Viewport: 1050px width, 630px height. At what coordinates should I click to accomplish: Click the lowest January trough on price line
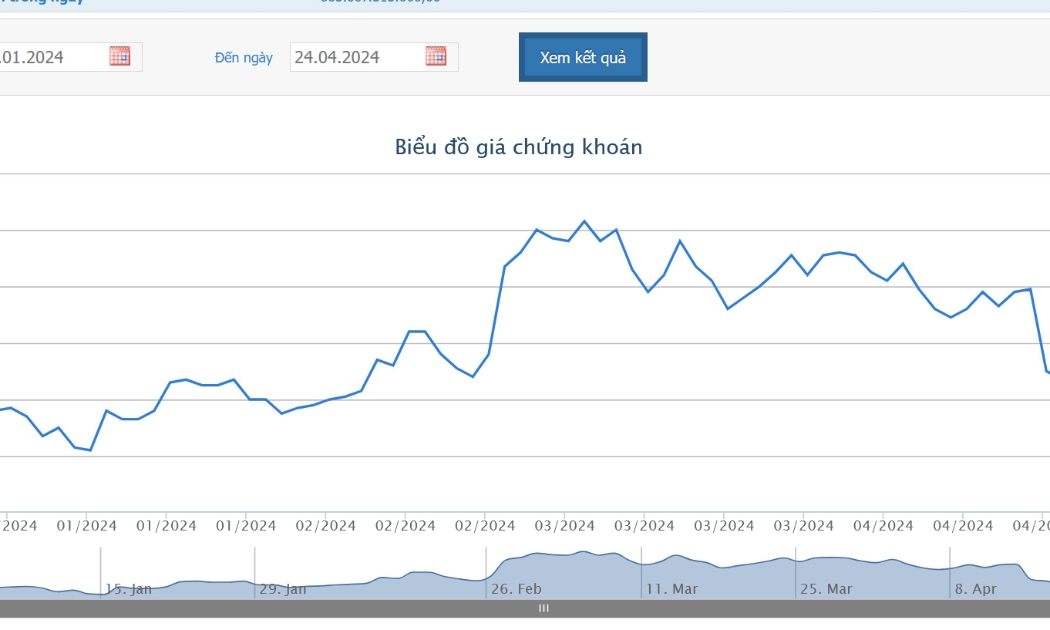coord(90,450)
